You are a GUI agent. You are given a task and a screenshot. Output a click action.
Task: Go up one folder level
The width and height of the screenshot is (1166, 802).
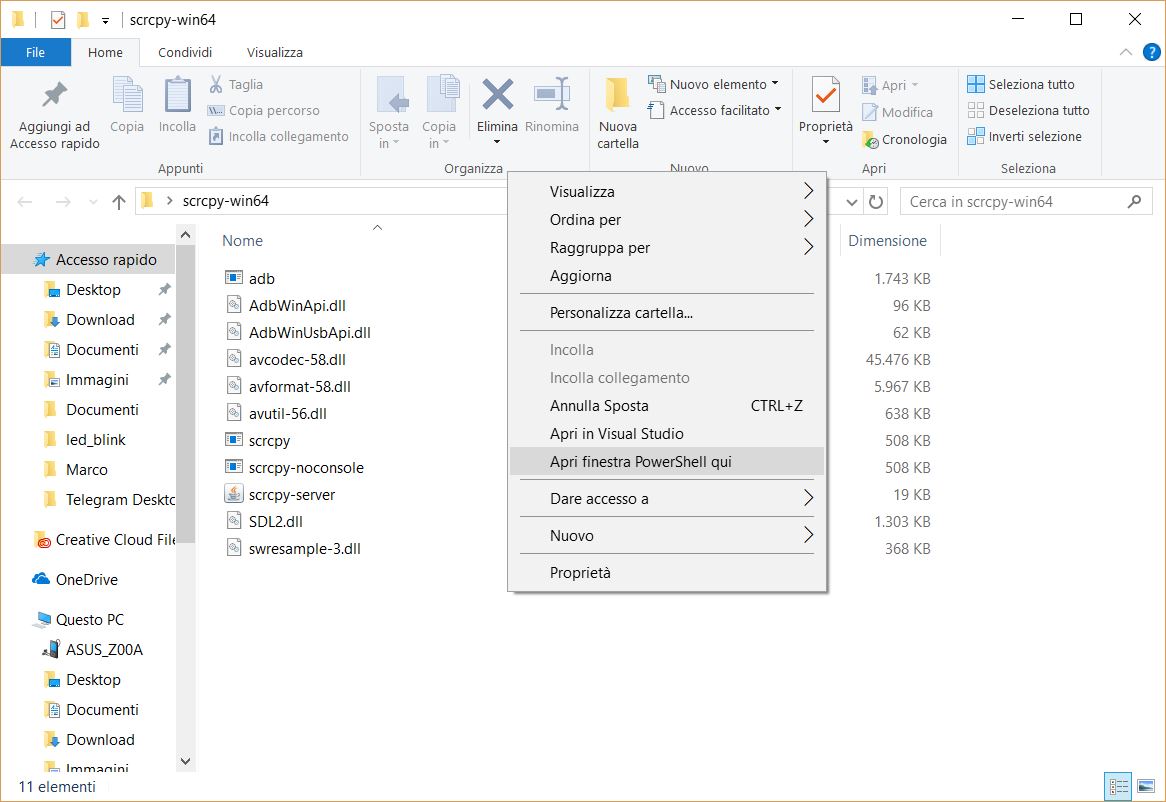(118, 201)
